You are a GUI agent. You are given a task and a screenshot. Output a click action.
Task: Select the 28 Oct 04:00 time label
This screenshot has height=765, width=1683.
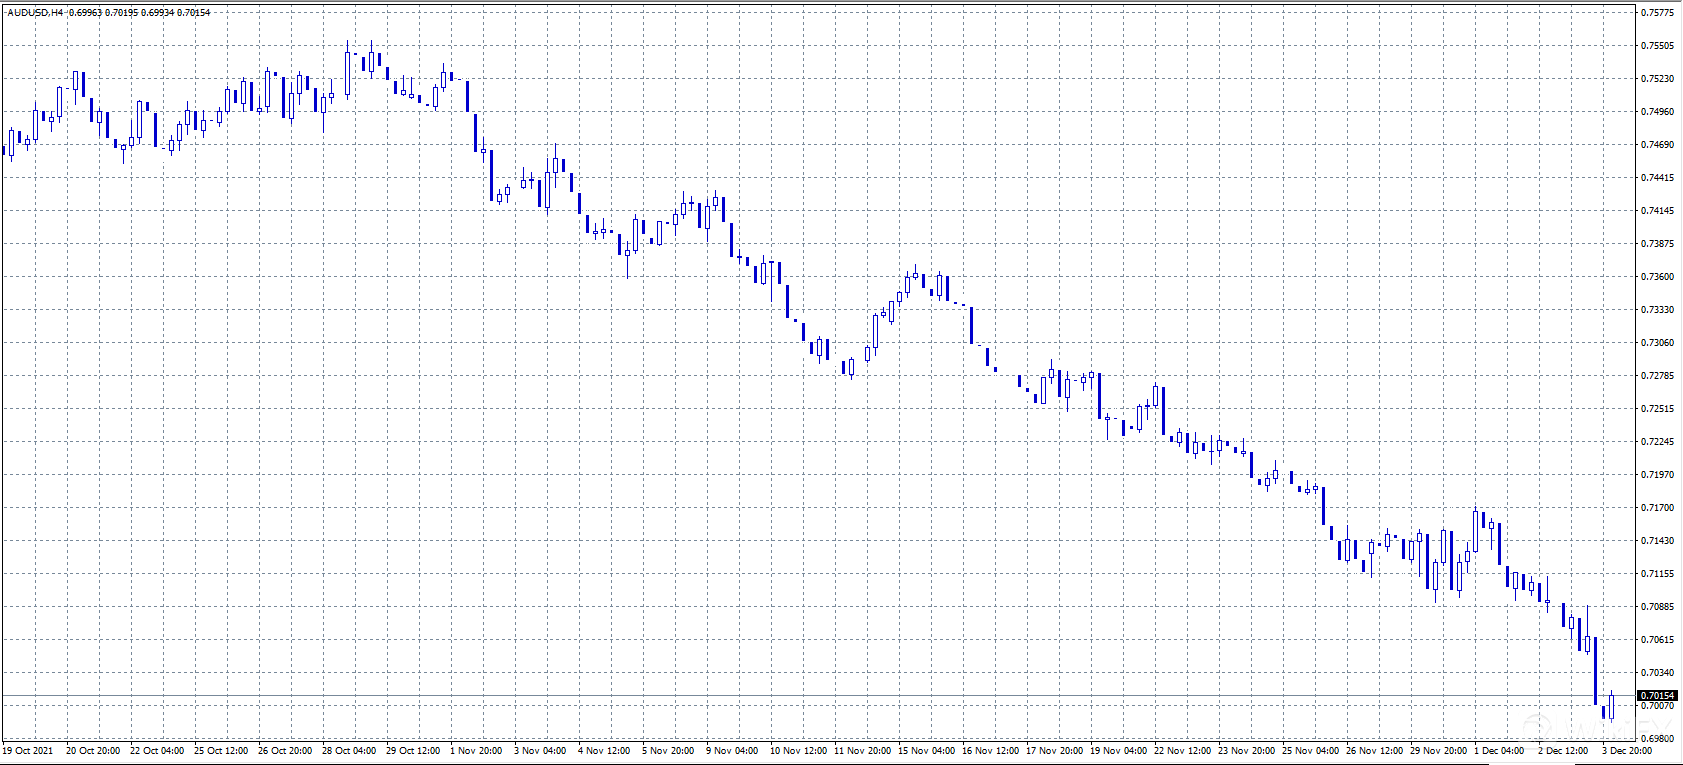[349, 750]
